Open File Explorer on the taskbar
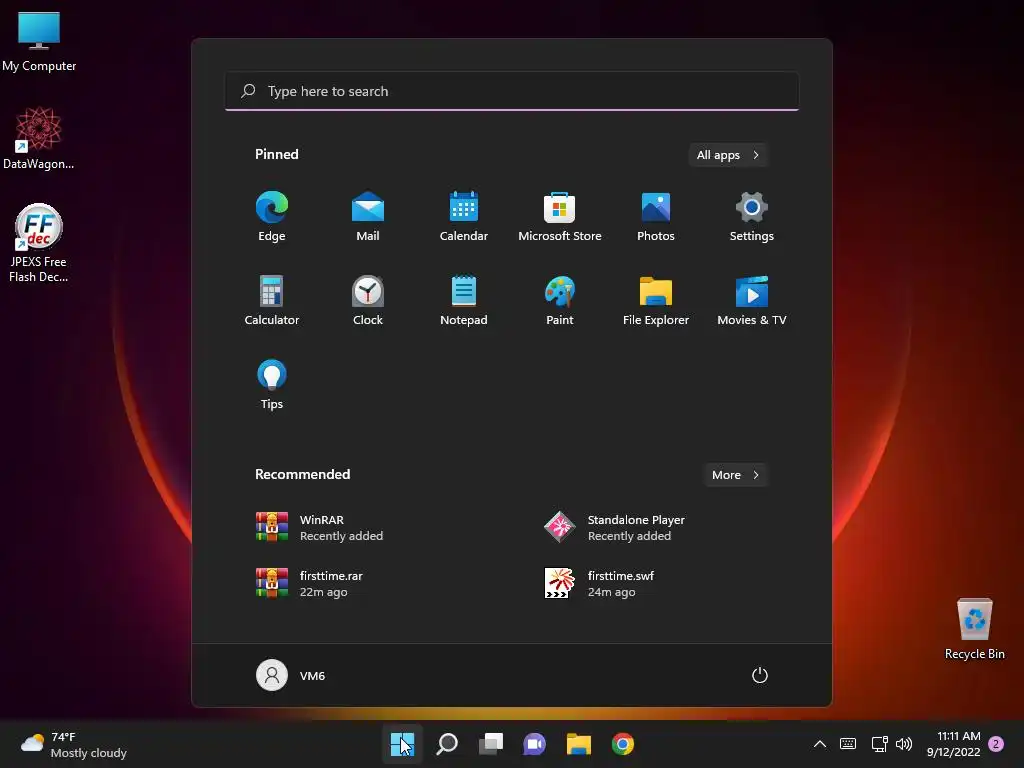This screenshot has width=1024, height=768. tap(579, 744)
